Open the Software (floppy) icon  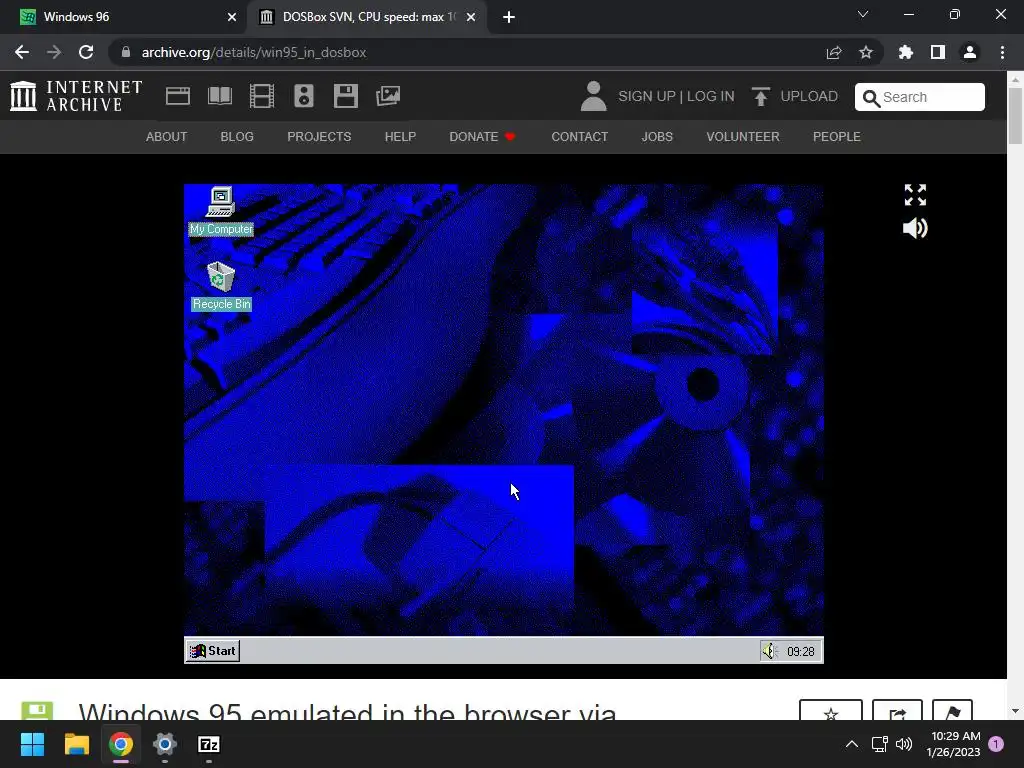pos(345,96)
